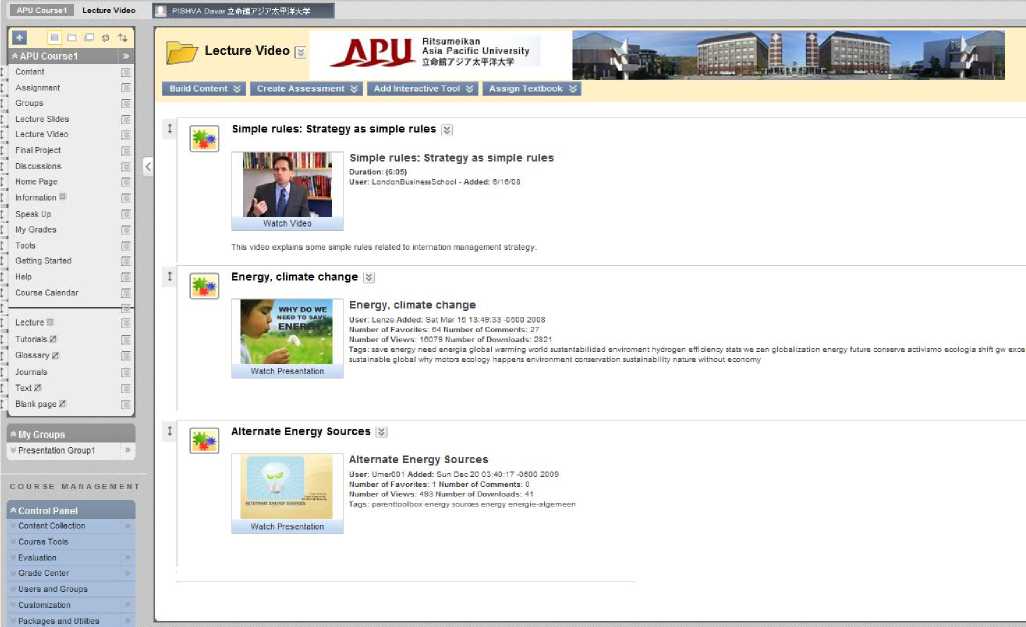Open options for Content menu item
1026x627 pixels.
[126, 72]
